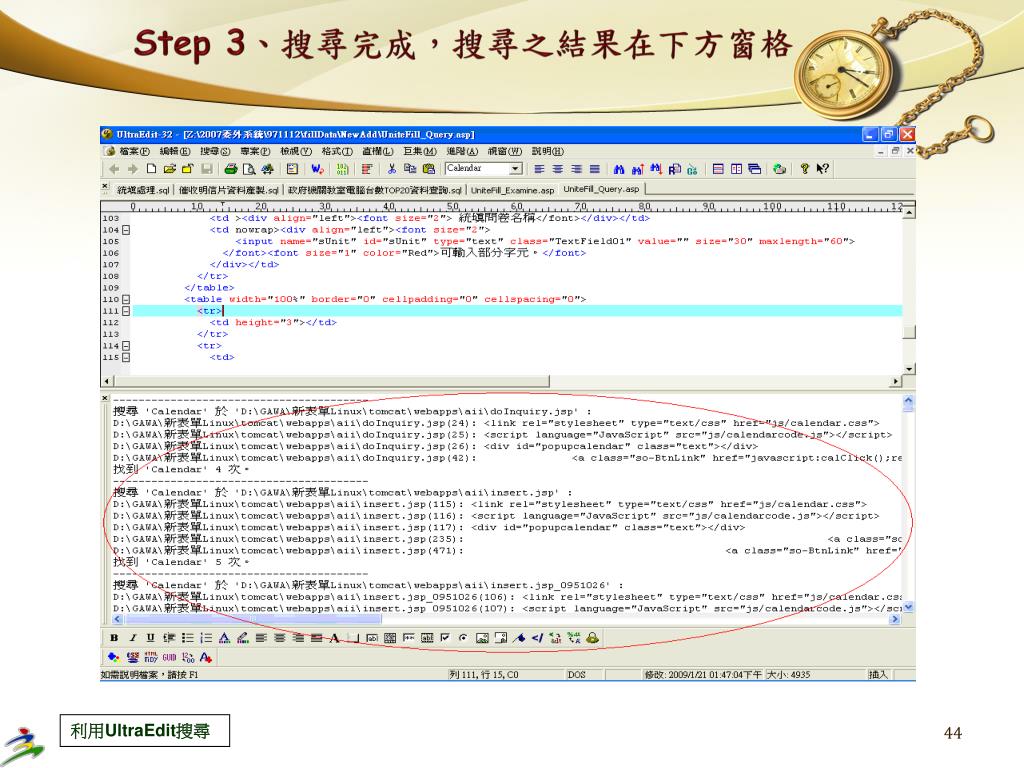Click the New File icon

pyautogui.click(x=152, y=168)
